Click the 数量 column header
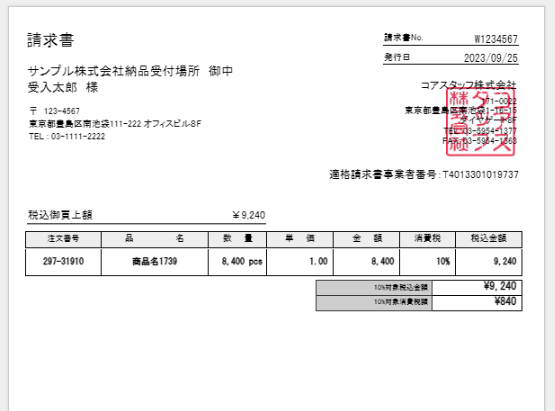Image resolution: width=555 pixels, height=411 pixels. (x=238, y=239)
